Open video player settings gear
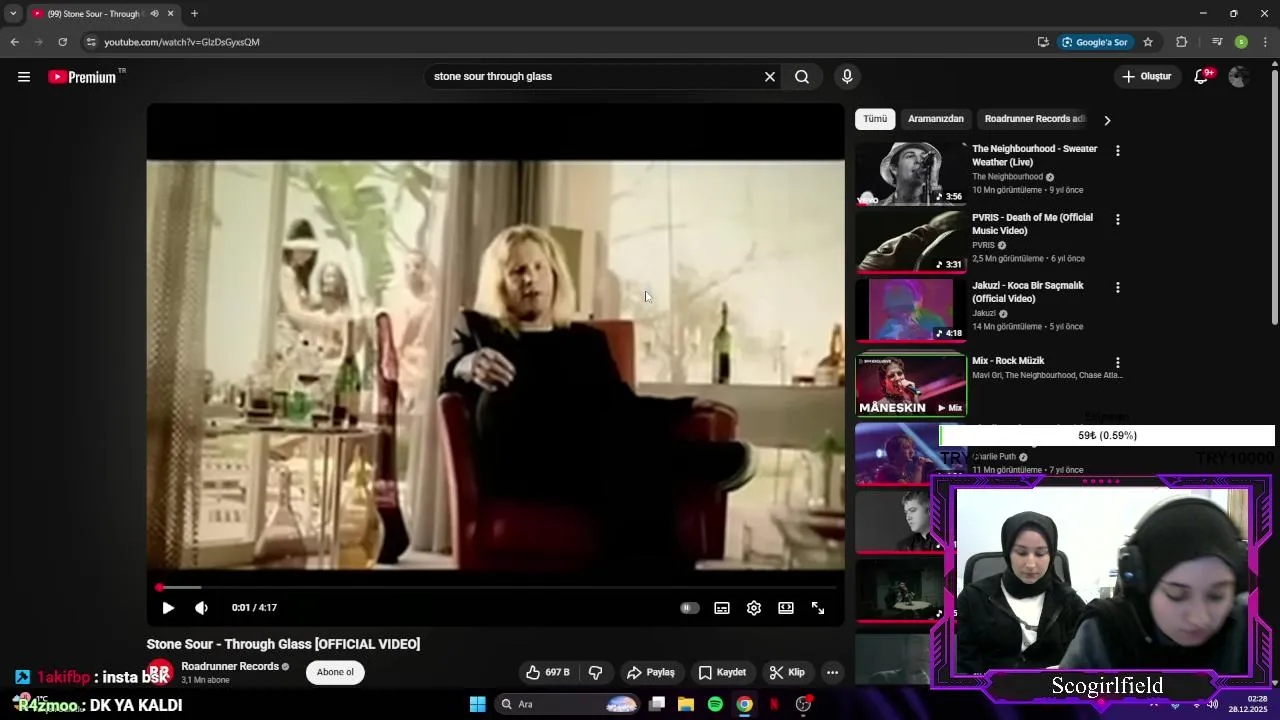The height and width of the screenshot is (720, 1280). (754, 608)
